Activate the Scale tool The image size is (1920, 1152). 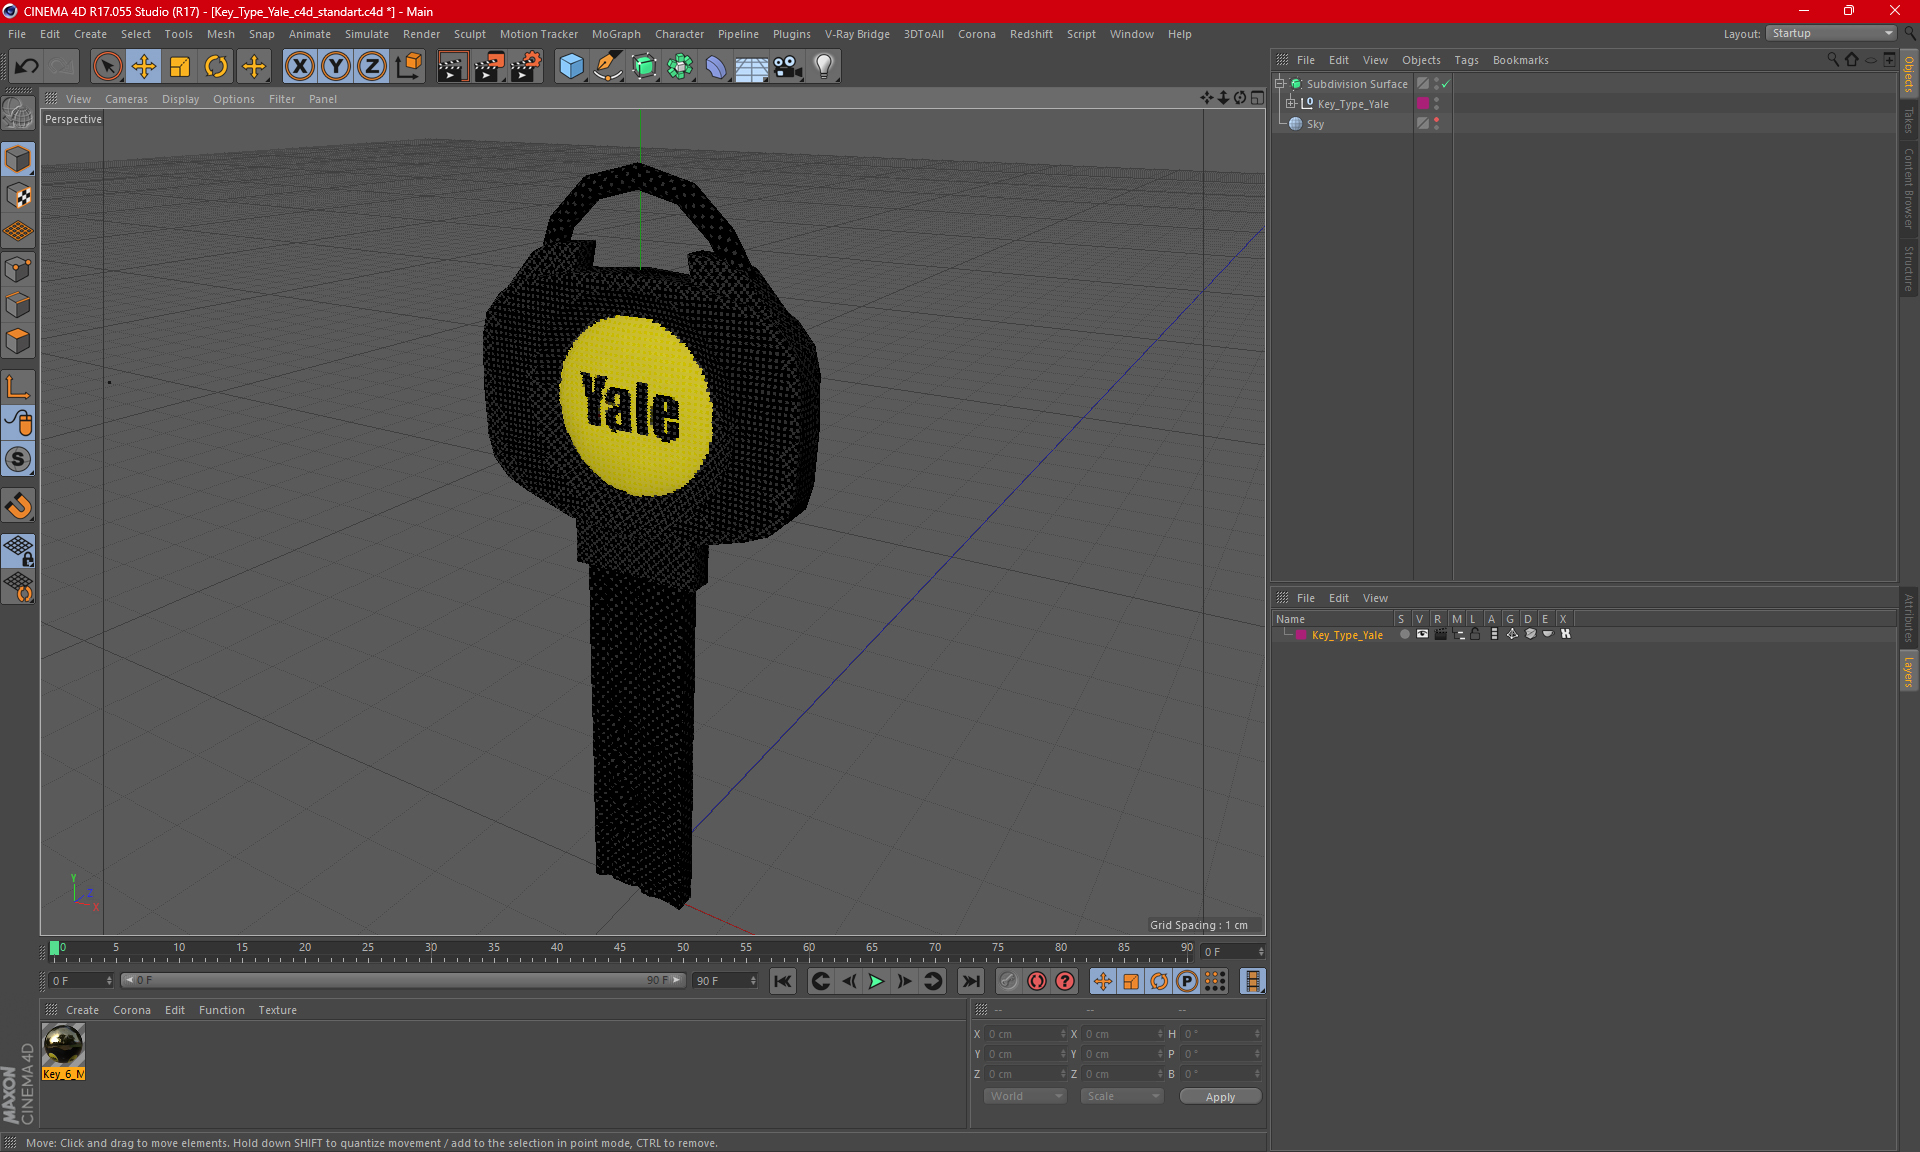180,66
